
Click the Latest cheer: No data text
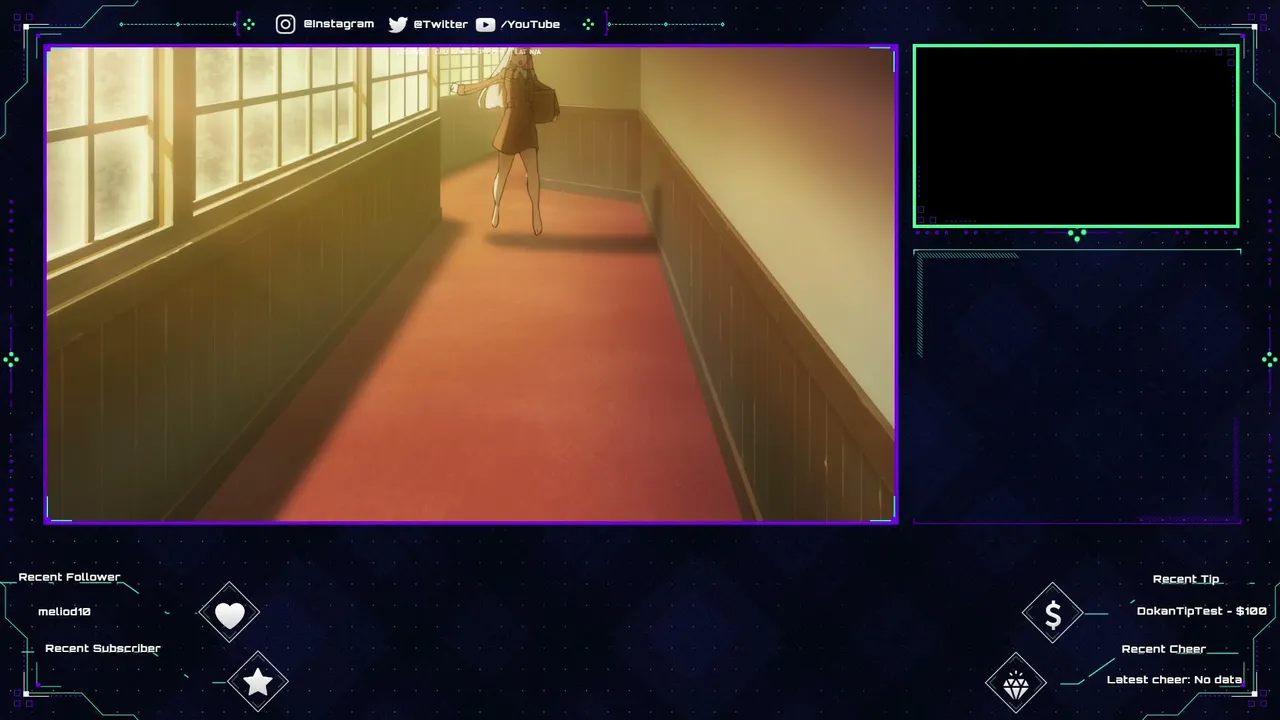[1174, 680]
